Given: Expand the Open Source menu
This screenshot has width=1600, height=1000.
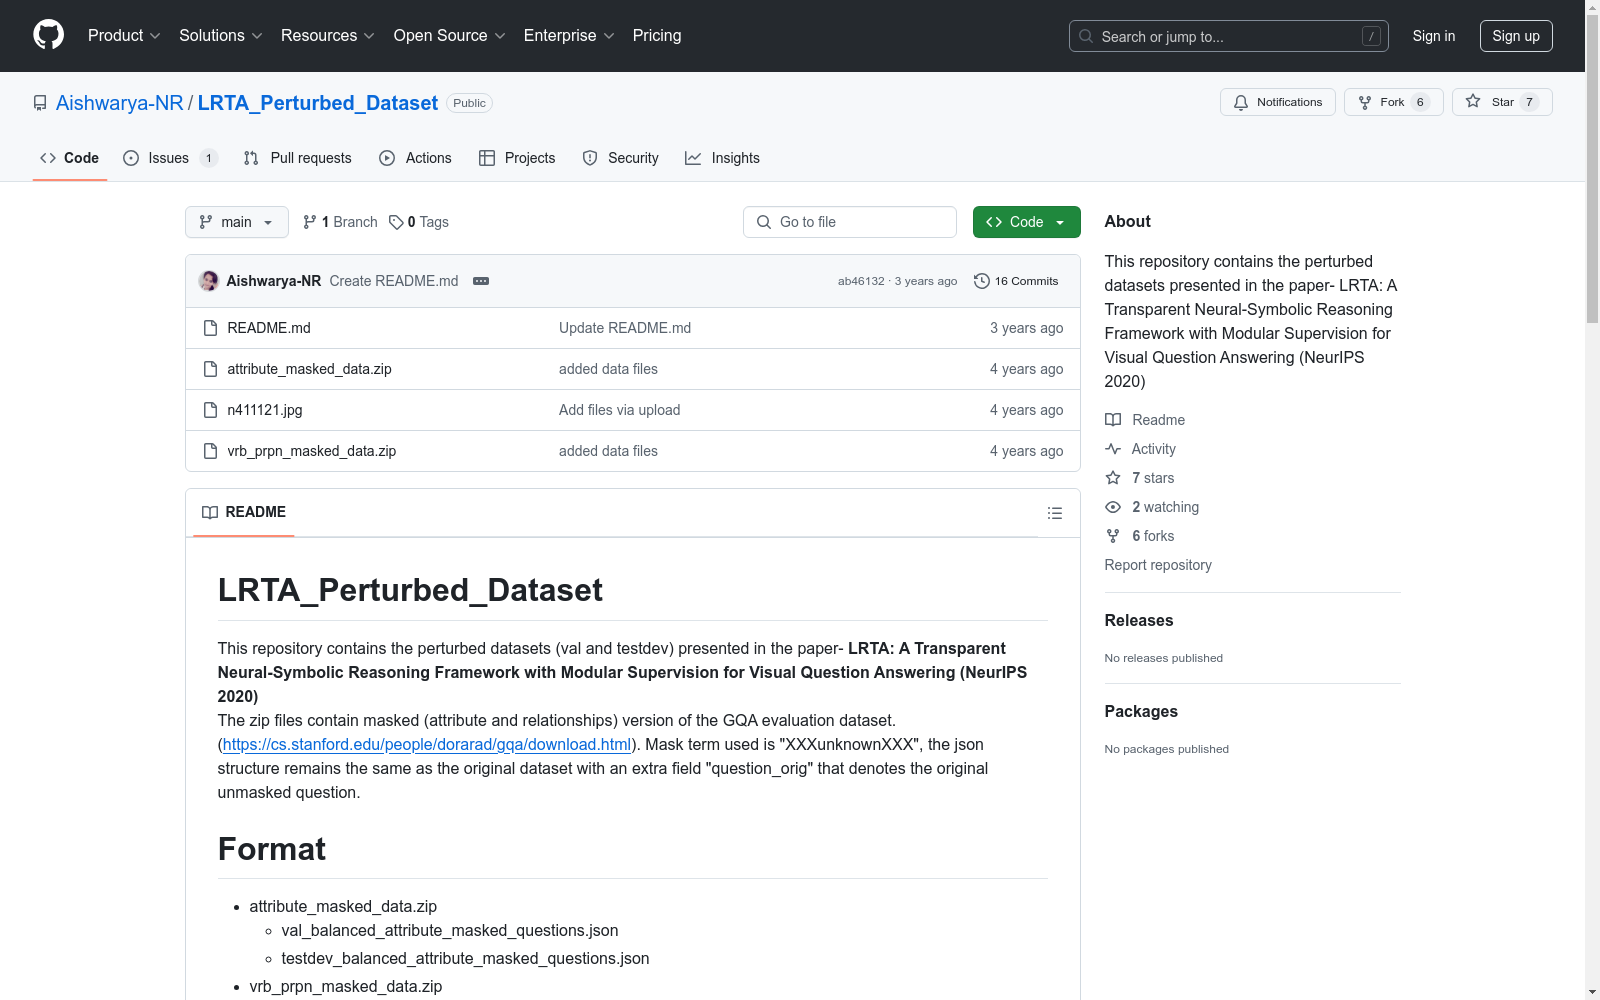Looking at the screenshot, I should click(x=450, y=36).
